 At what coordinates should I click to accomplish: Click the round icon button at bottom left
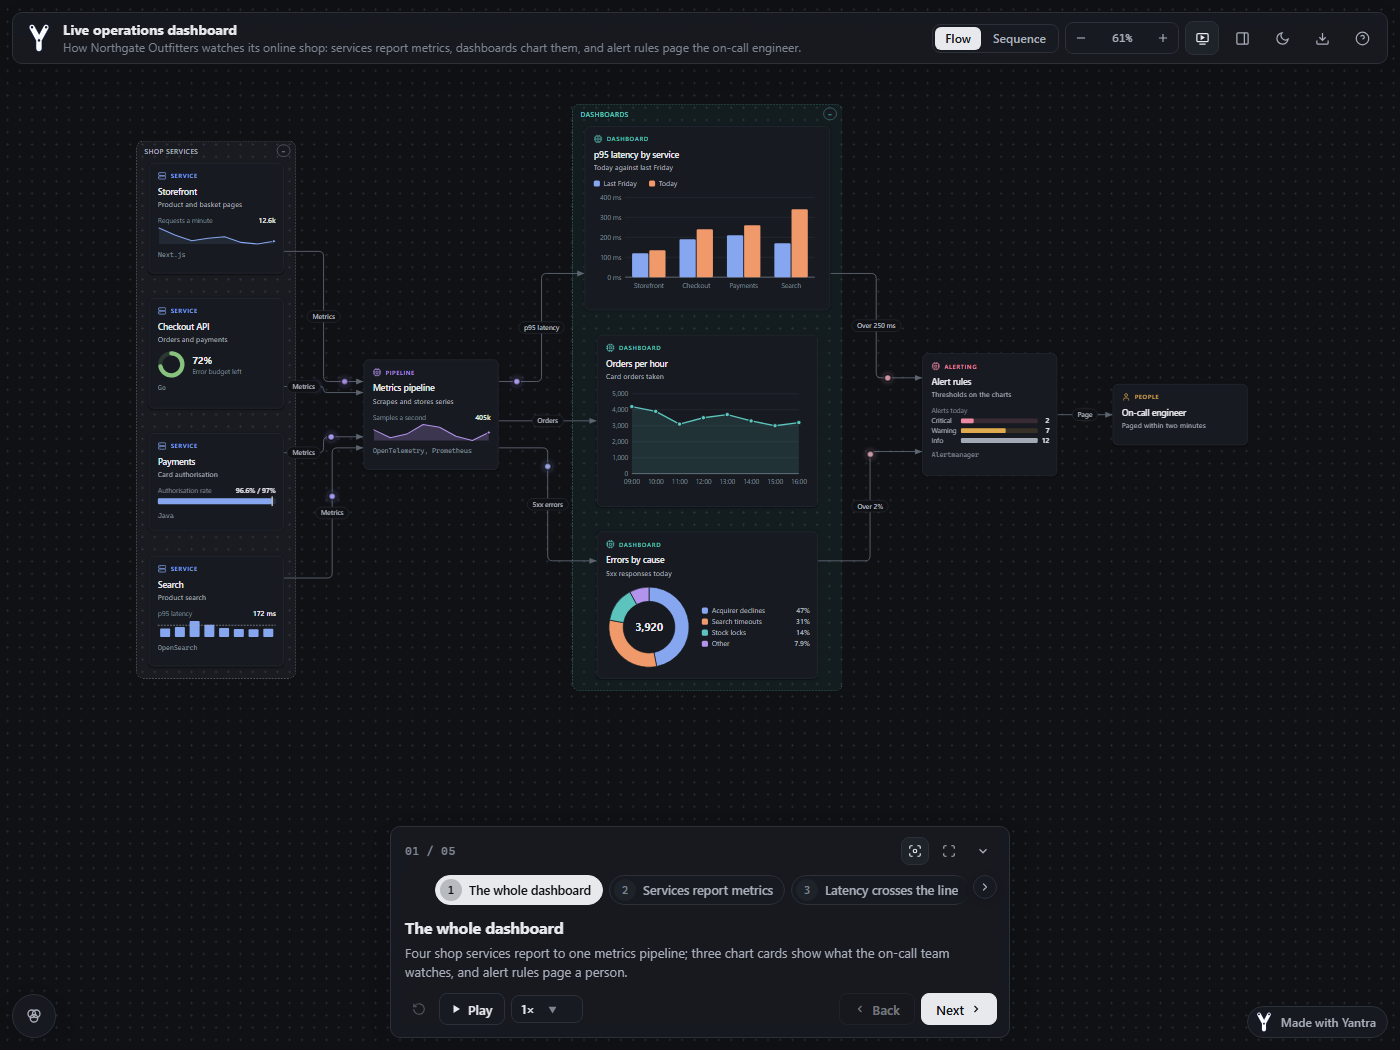click(34, 1016)
